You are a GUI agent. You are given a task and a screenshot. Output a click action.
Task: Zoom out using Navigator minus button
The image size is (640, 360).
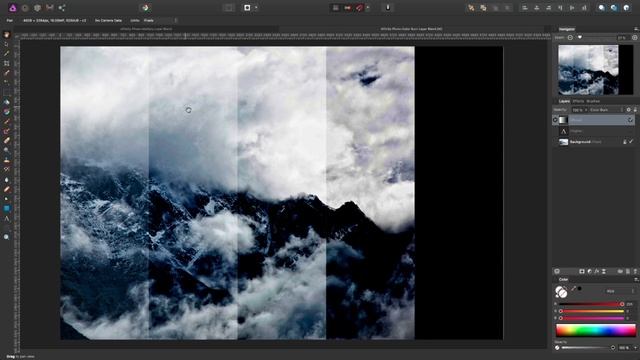pyautogui.click(x=570, y=38)
